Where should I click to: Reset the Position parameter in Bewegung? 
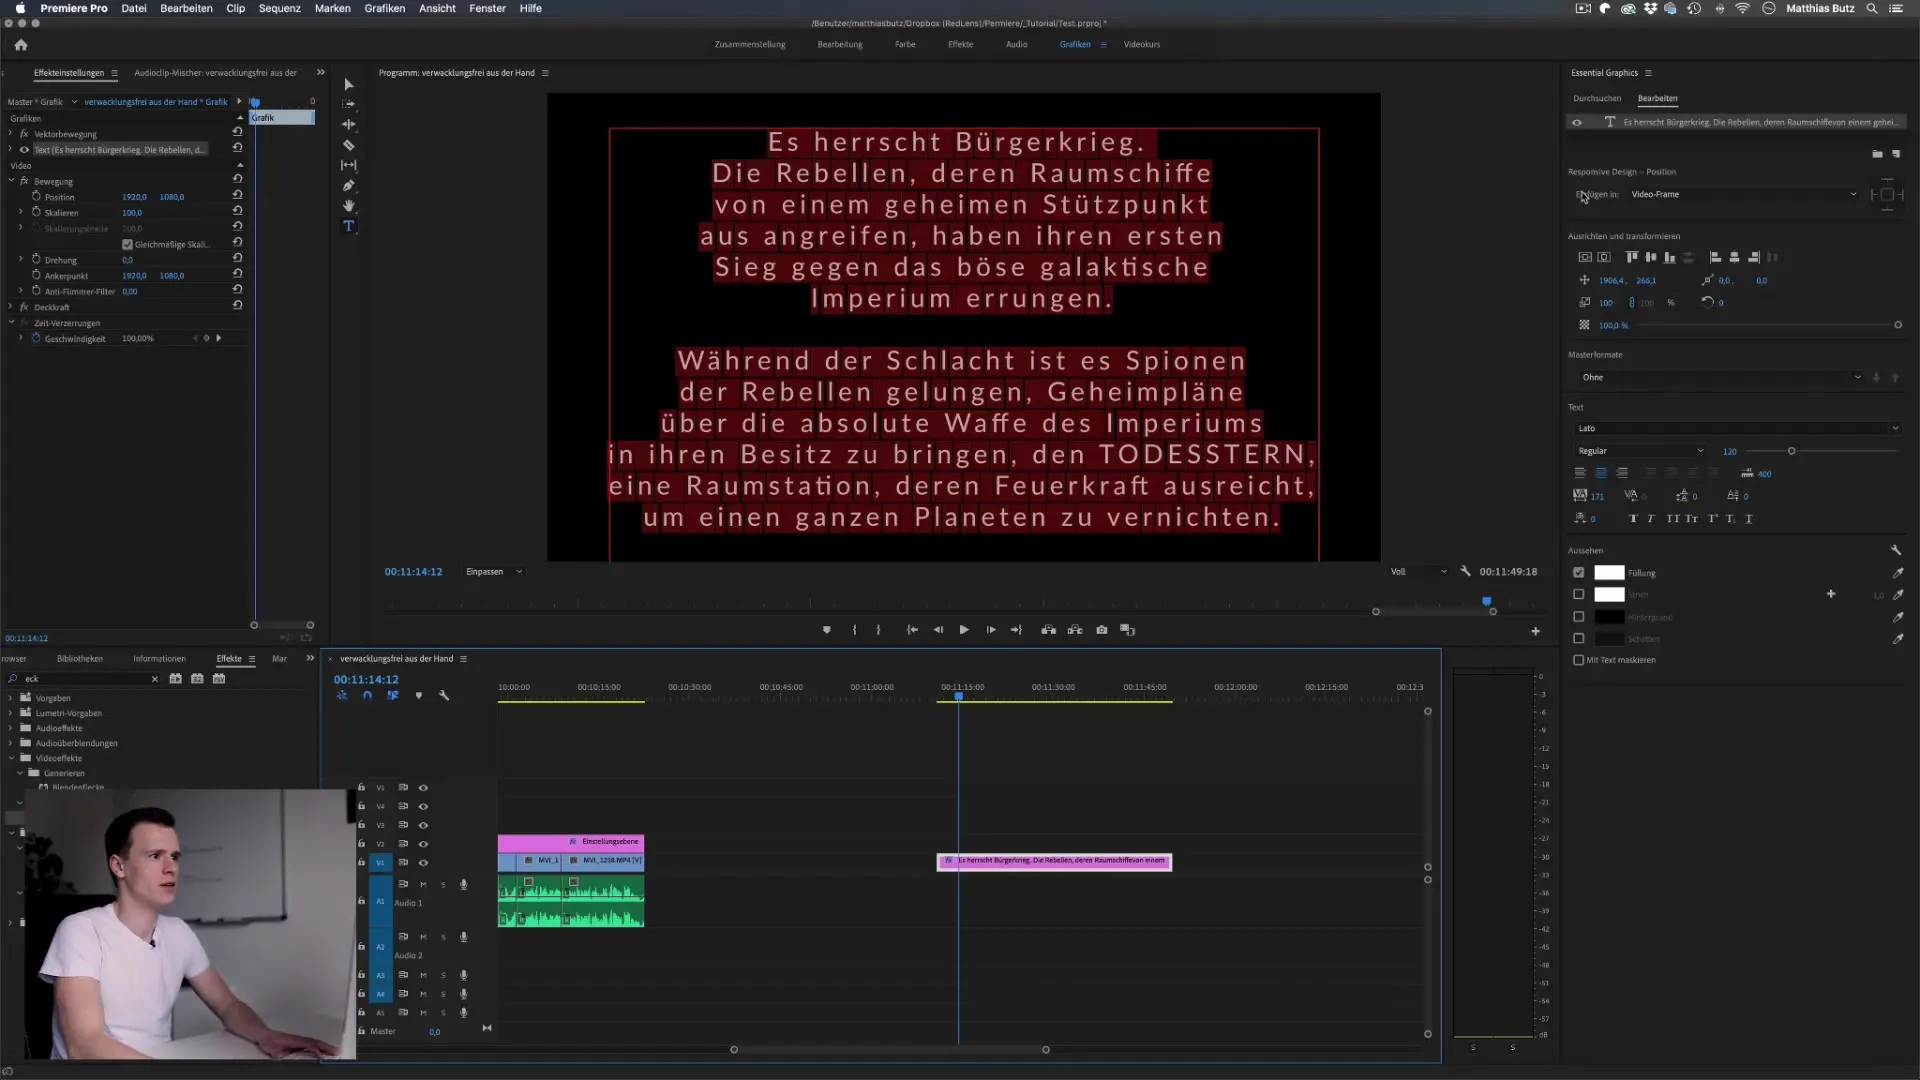[237, 196]
